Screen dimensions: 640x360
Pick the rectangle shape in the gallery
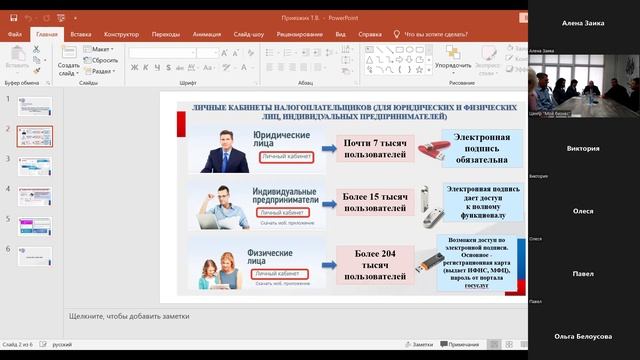point(400,50)
